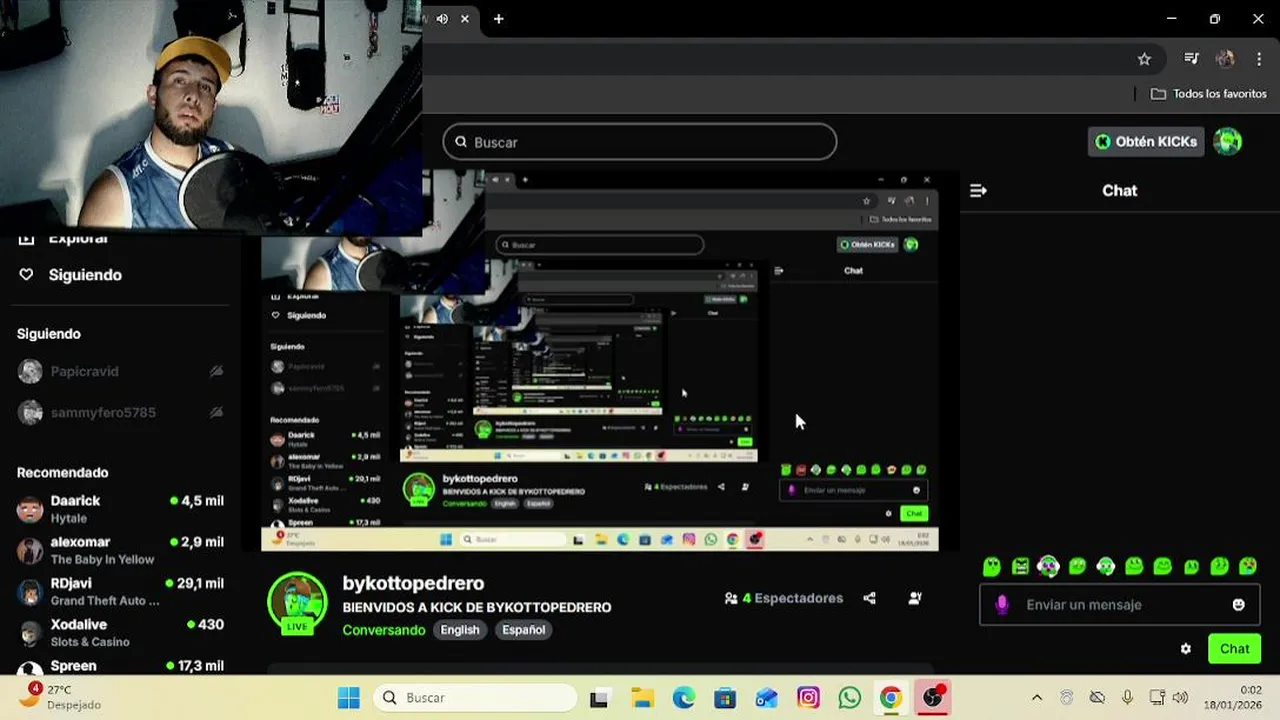Send message with green Chat button
The height and width of the screenshot is (720, 1280).
click(x=1234, y=649)
